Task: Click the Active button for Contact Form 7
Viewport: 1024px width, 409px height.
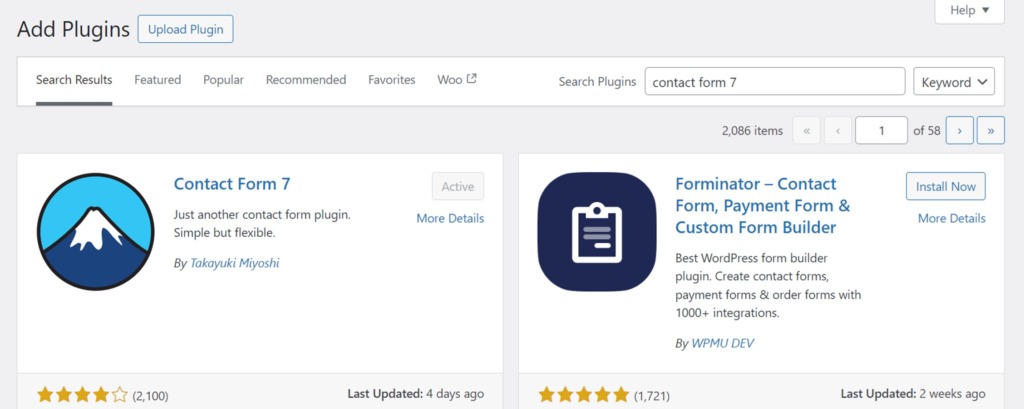Action: (458, 186)
